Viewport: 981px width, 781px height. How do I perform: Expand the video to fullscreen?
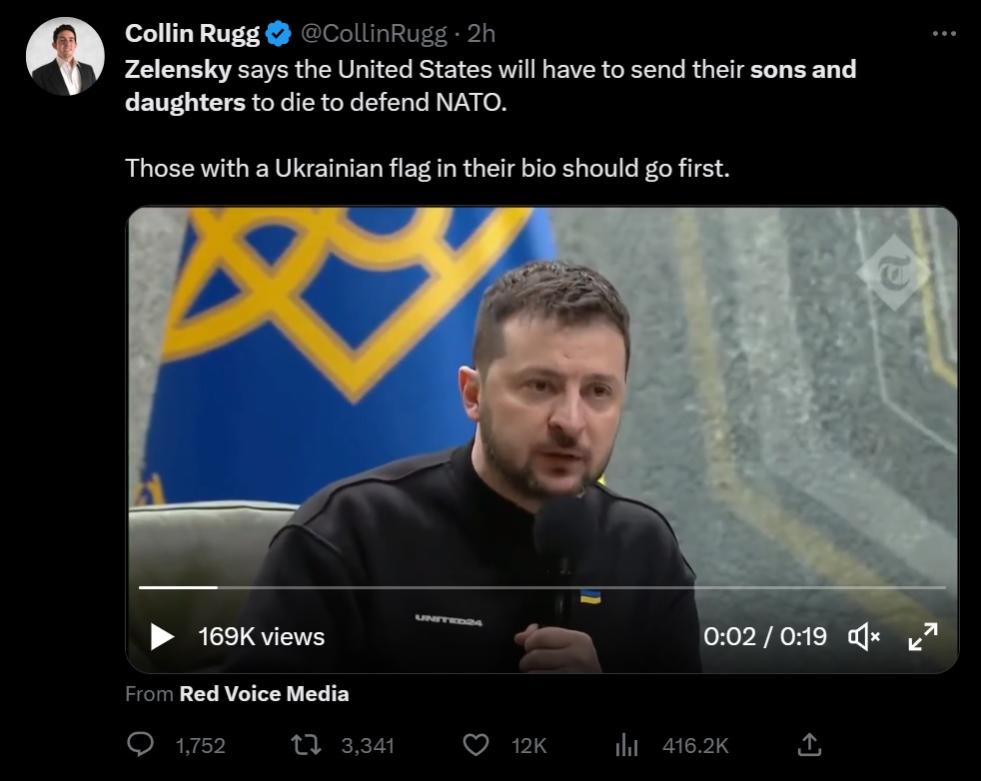(923, 636)
